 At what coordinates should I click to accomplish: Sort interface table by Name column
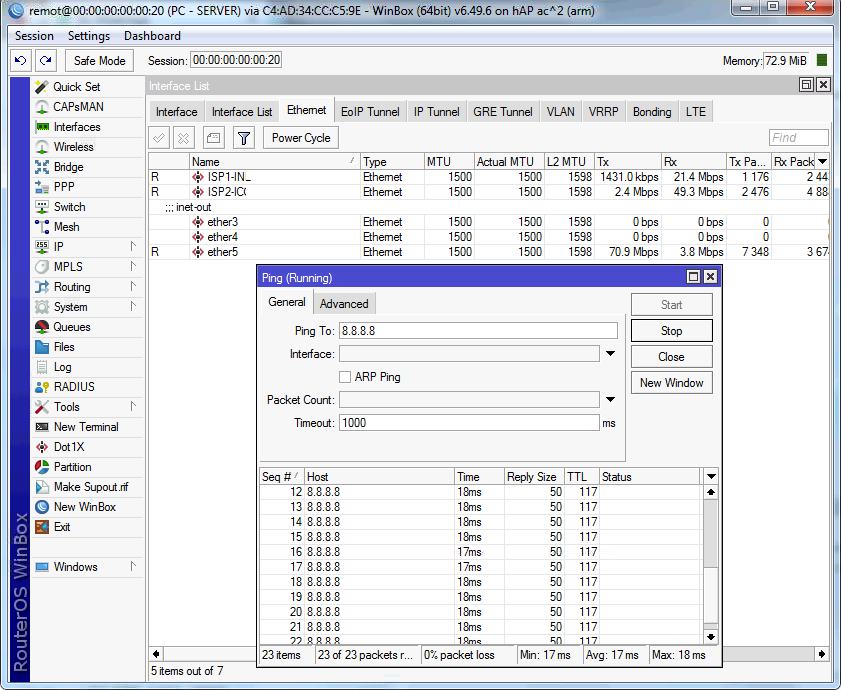(275, 162)
